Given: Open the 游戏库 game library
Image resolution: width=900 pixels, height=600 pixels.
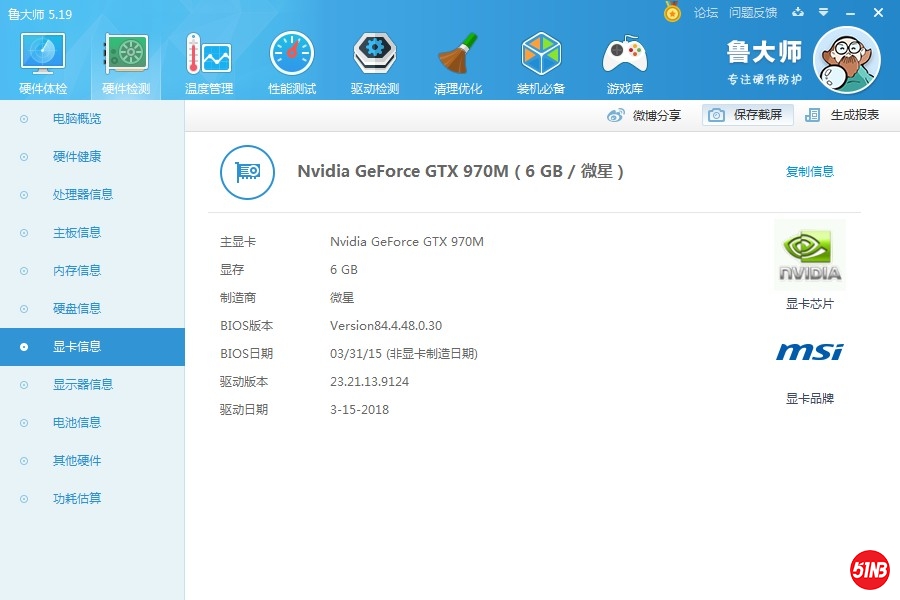Looking at the screenshot, I should 624,60.
